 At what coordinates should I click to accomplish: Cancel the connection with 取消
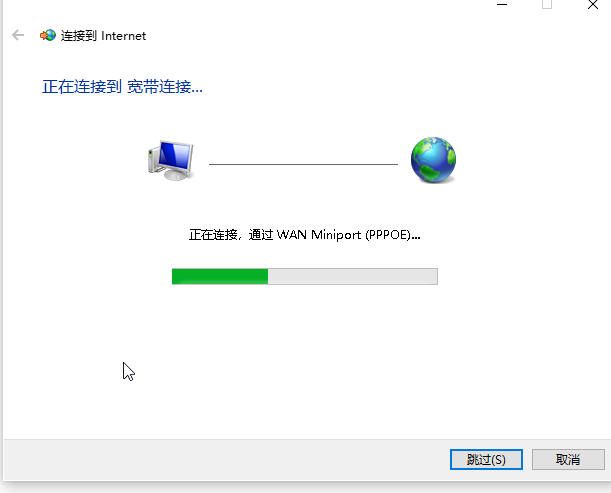coord(568,459)
